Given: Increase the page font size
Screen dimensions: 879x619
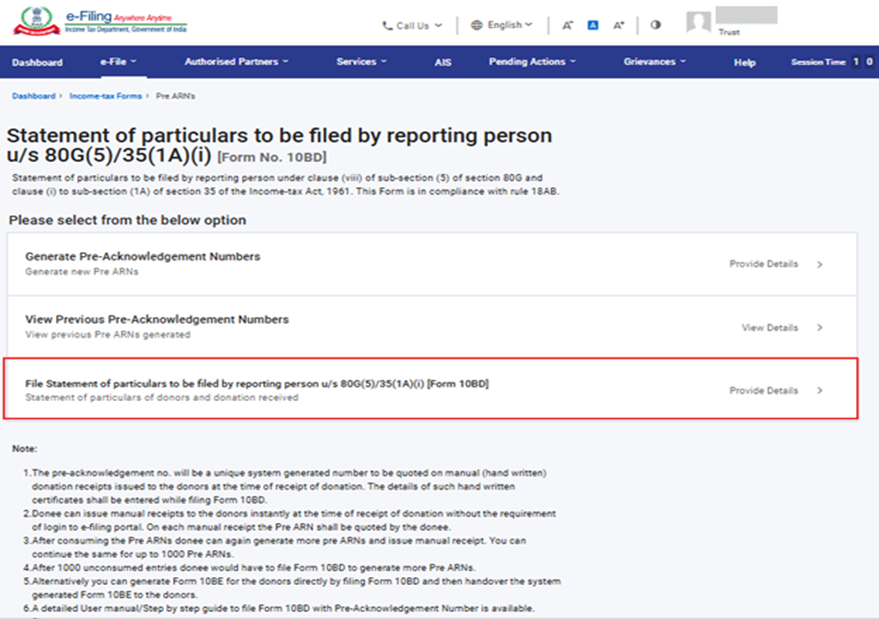Looking at the screenshot, I should (x=619, y=25).
